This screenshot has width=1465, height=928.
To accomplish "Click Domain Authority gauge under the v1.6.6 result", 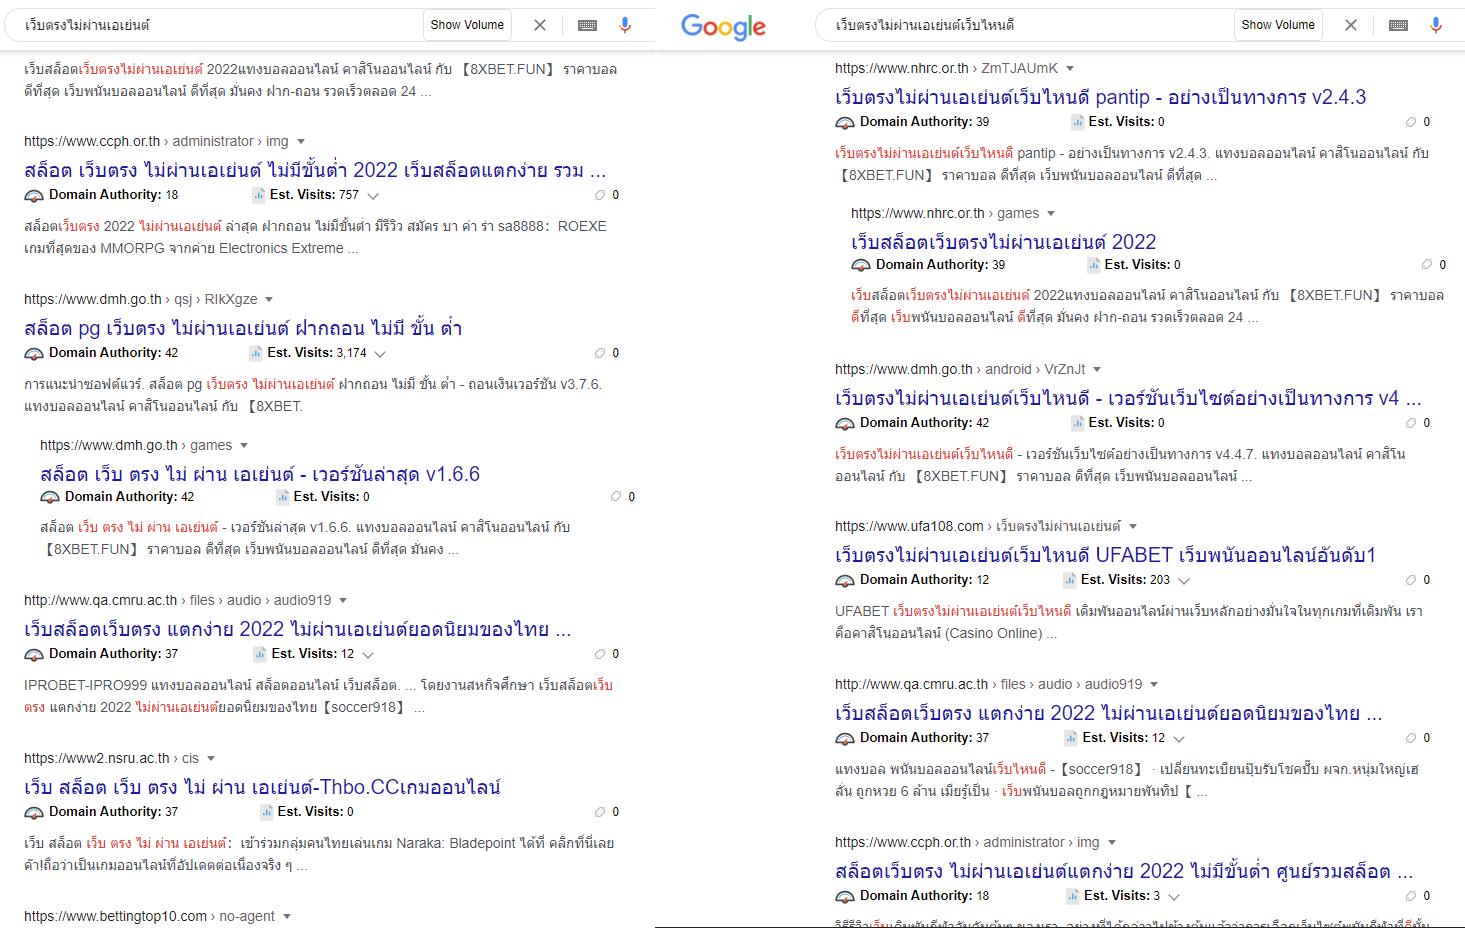I will click(x=50, y=498).
